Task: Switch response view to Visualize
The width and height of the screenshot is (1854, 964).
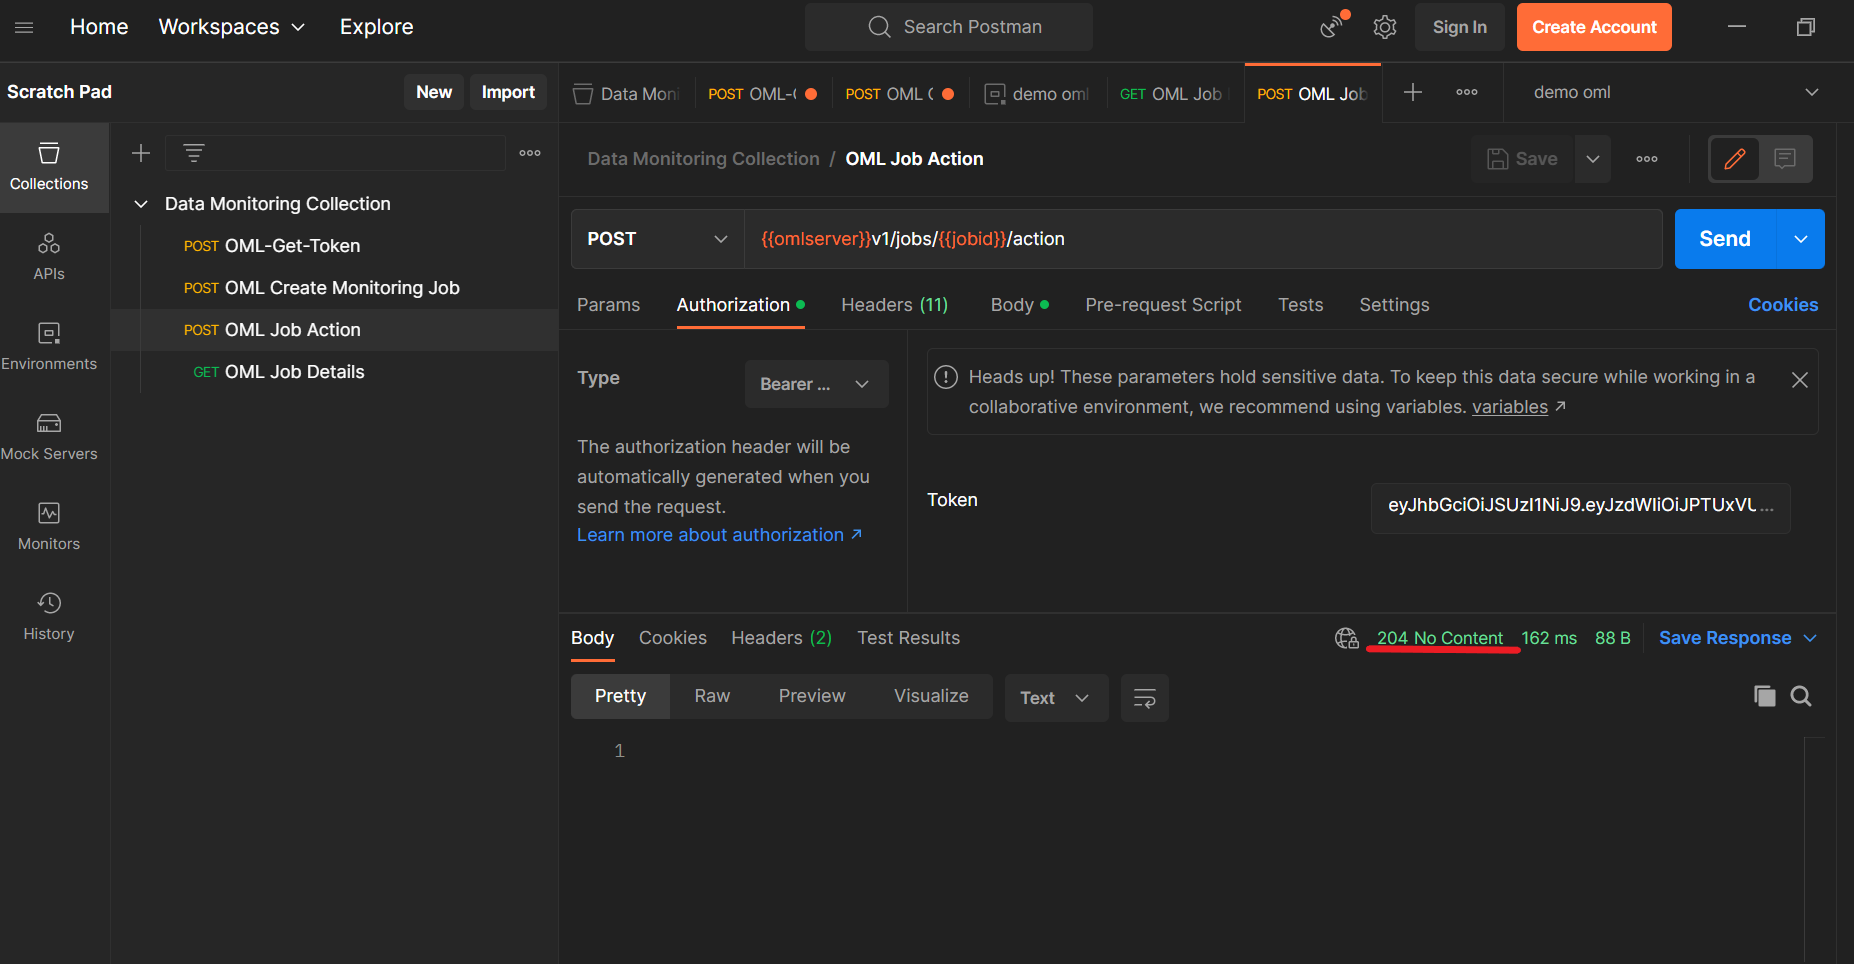Action: 931,696
